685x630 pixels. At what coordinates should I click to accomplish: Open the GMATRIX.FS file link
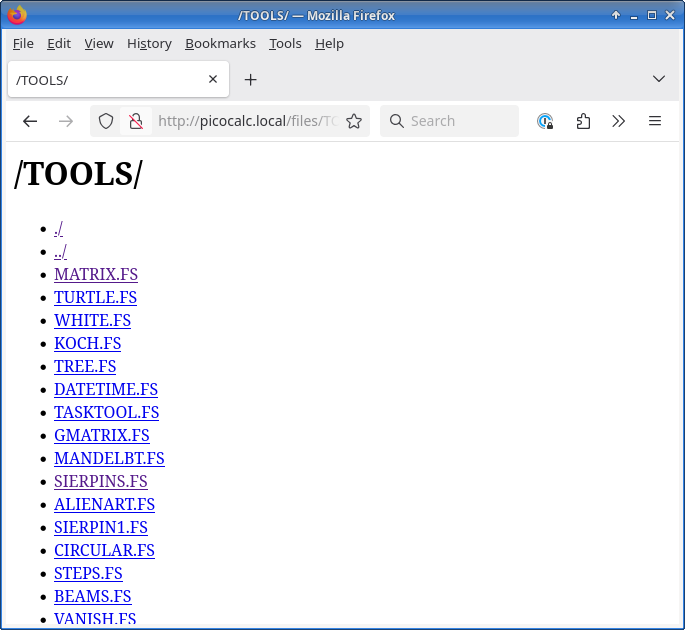(102, 436)
